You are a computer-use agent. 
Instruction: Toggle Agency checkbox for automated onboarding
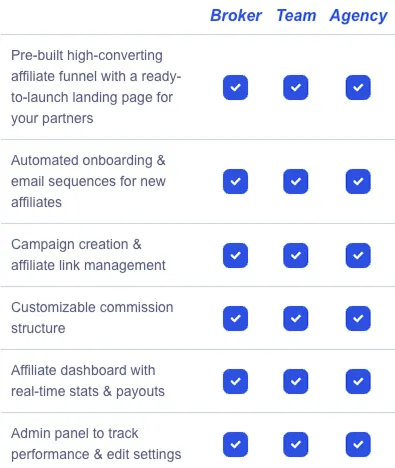358,181
